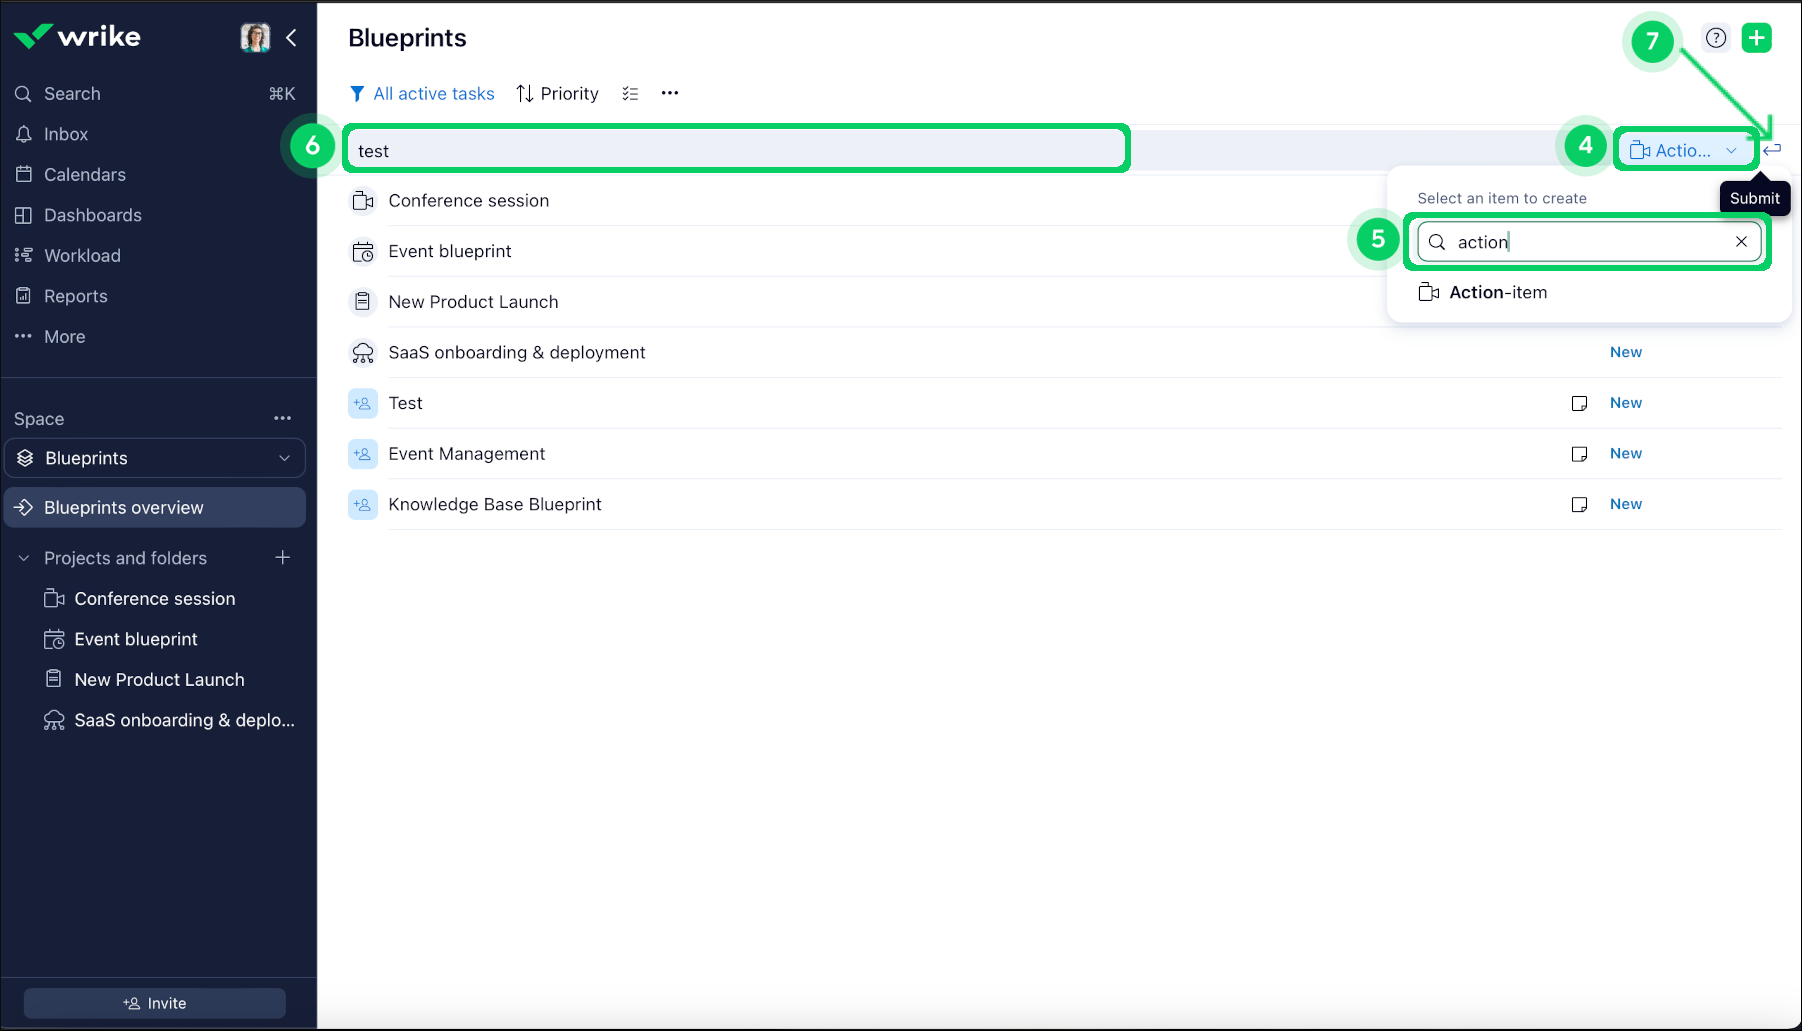1802x1031 pixels.
Task: Add new project or folder plus icon
Action: [x=283, y=557]
